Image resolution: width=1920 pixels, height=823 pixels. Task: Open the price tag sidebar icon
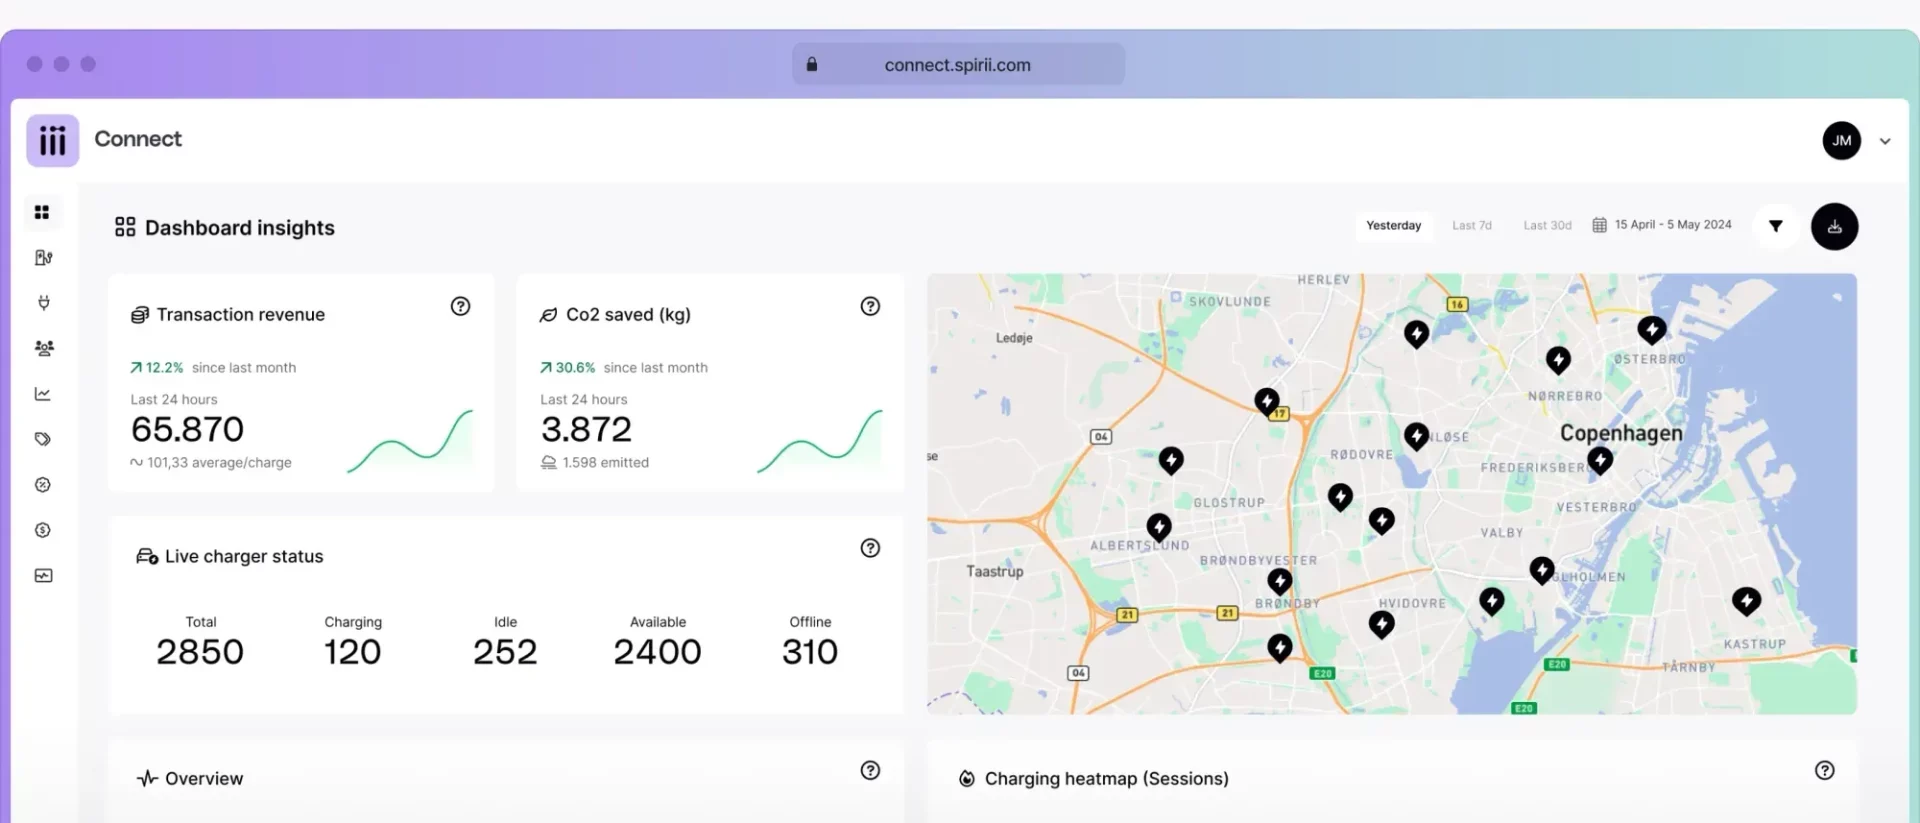point(43,439)
